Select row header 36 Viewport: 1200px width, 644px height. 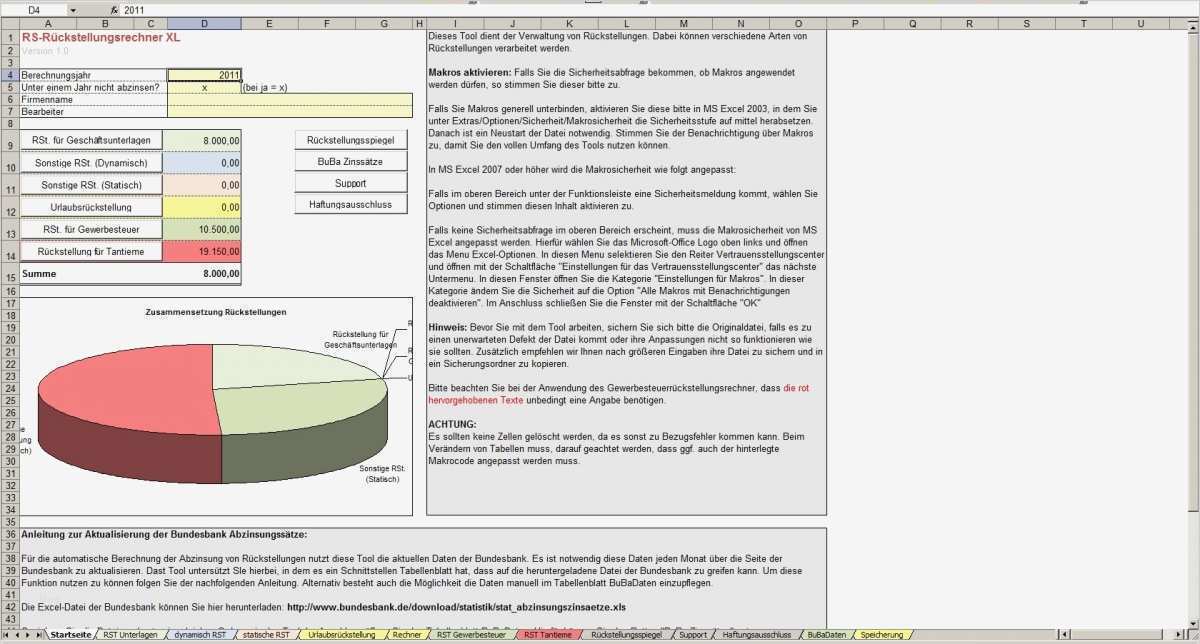pos(9,535)
